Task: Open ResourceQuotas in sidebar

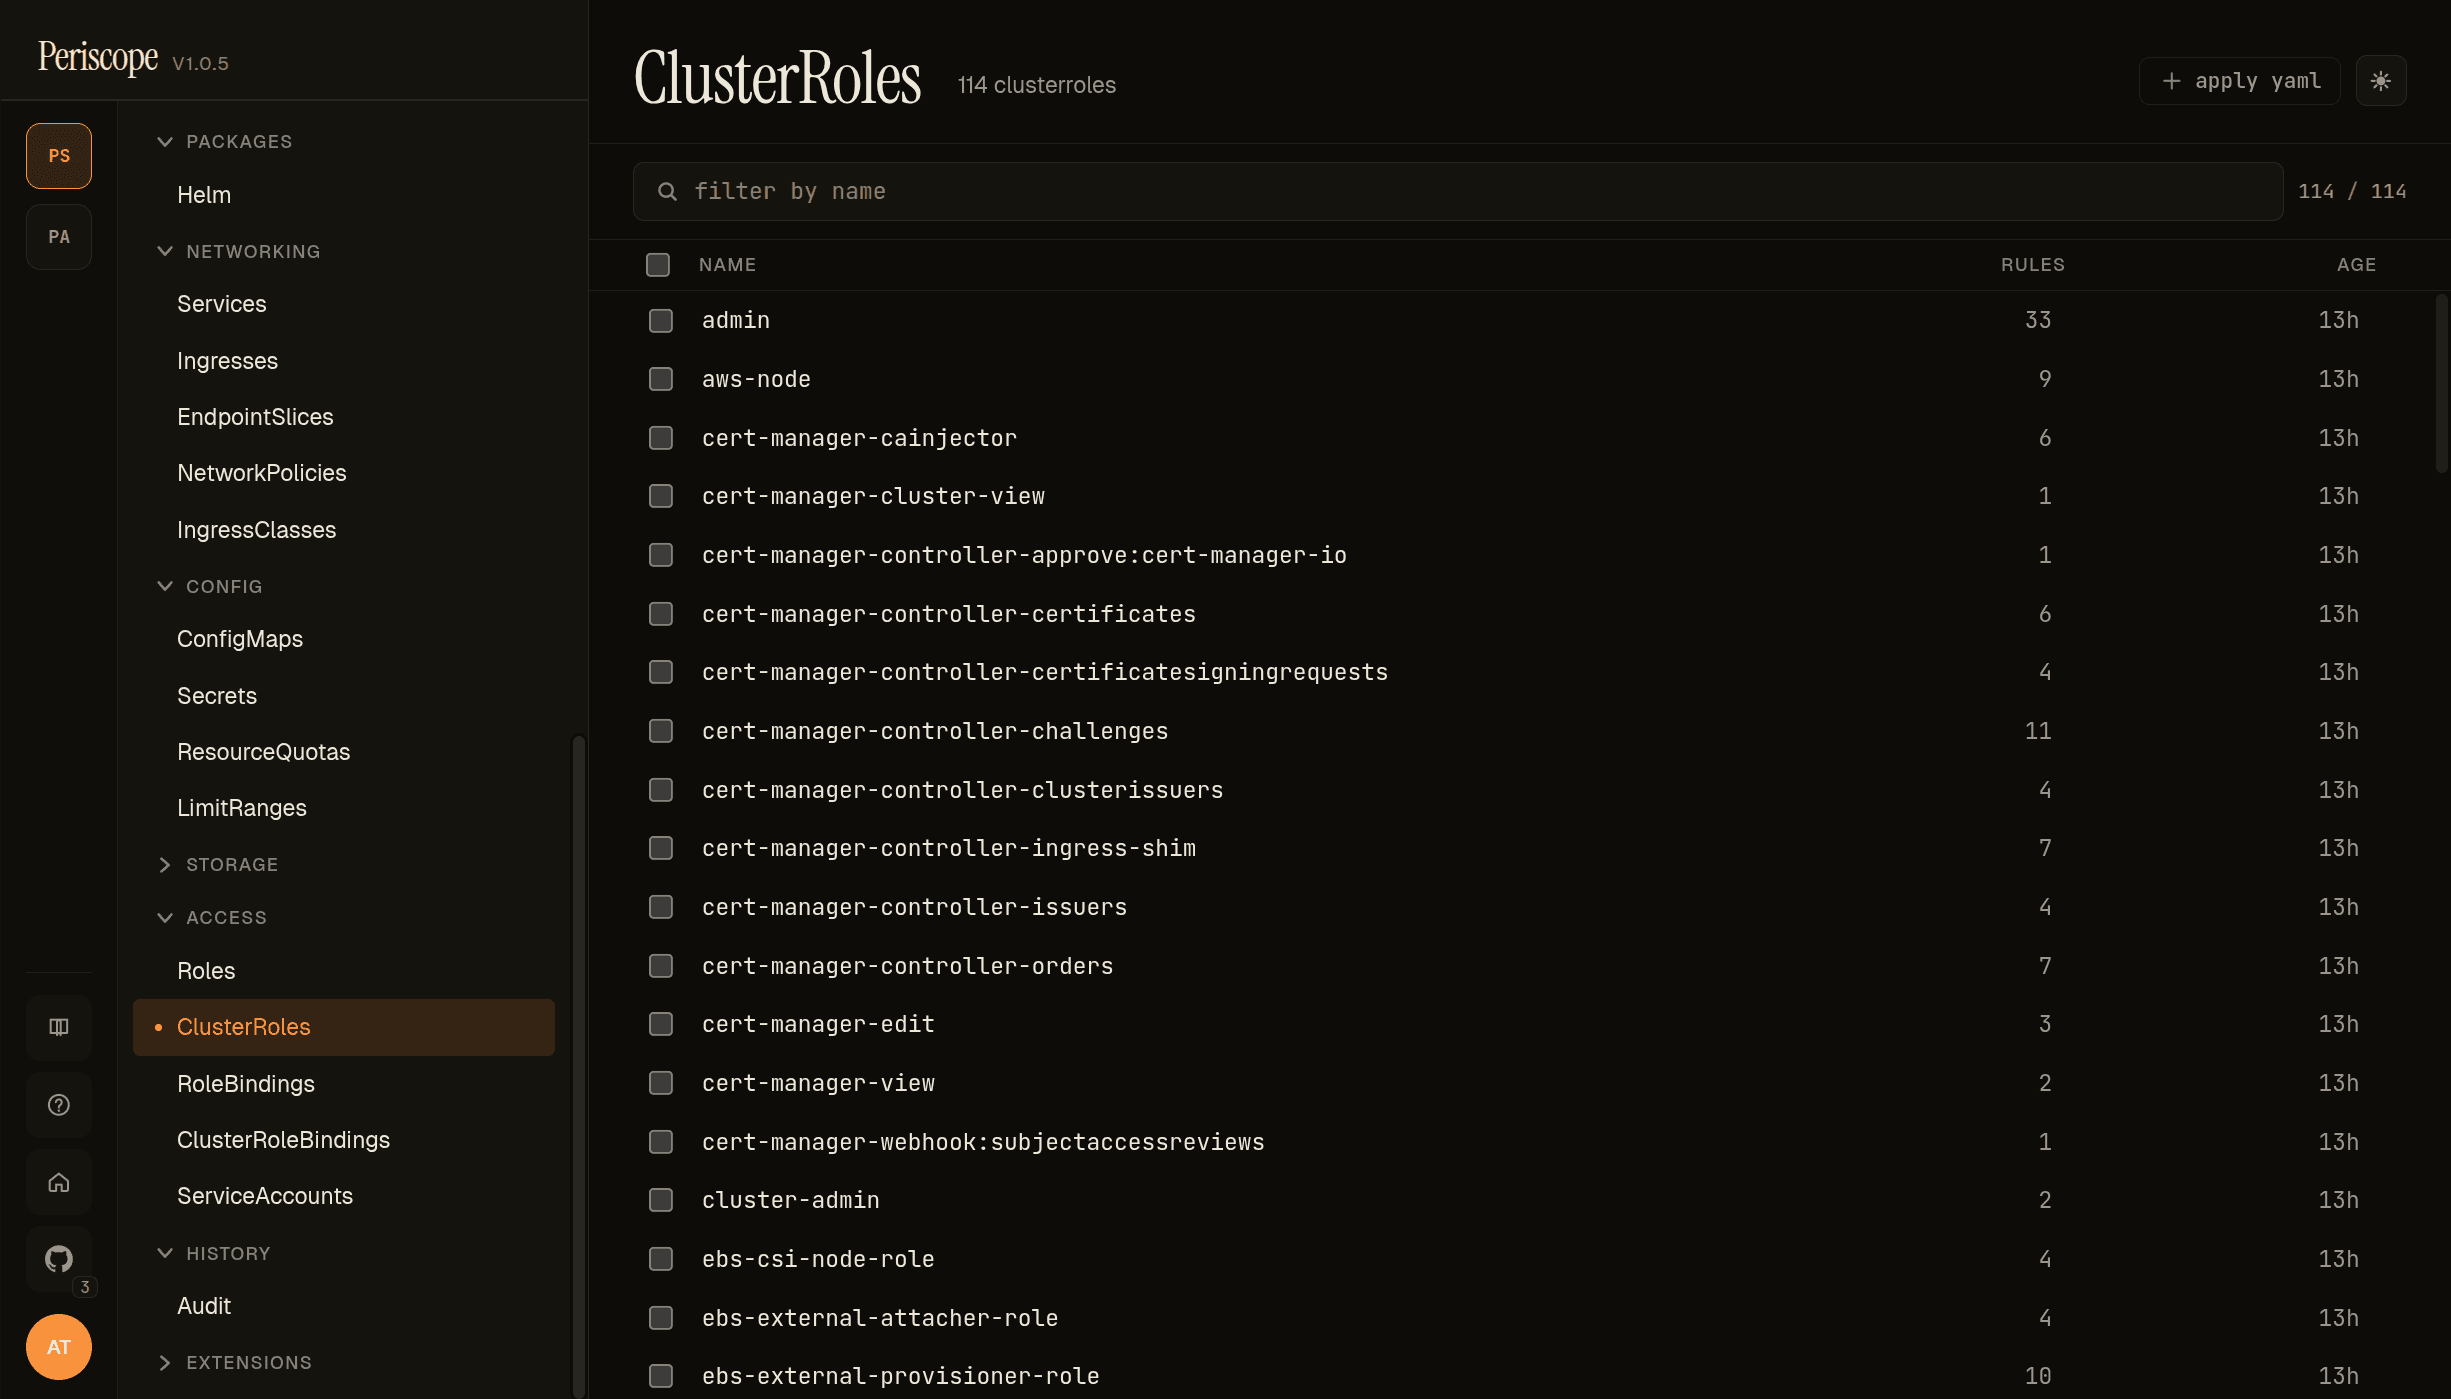Action: (344, 752)
